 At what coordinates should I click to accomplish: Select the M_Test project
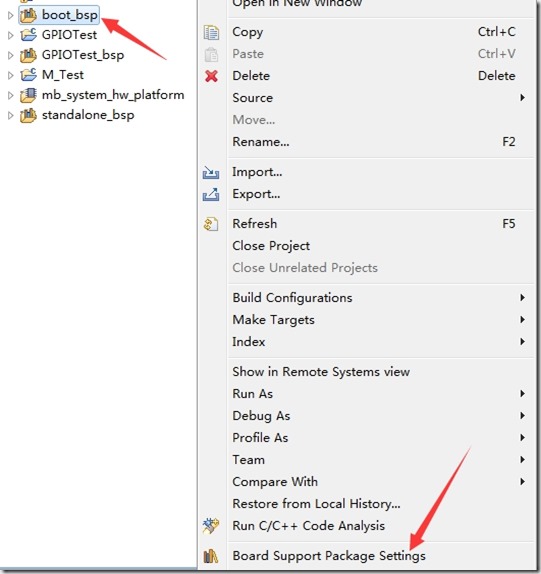point(63,75)
